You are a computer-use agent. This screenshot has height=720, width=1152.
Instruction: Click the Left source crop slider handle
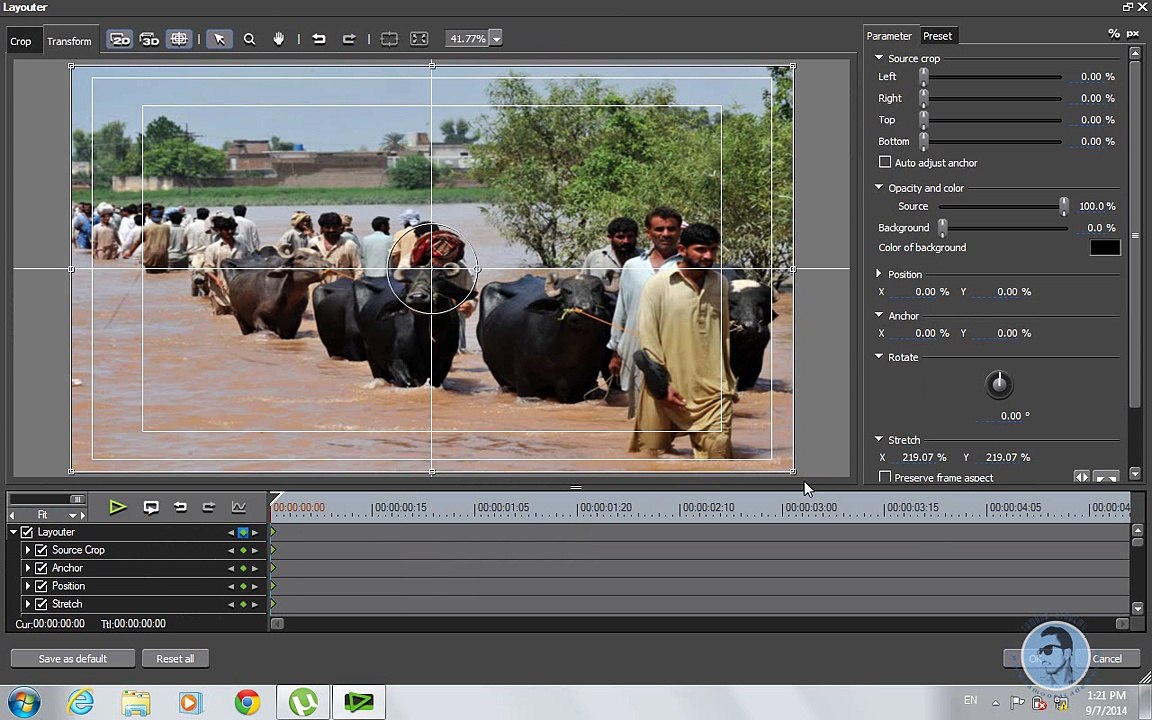pyautogui.click(x=924, y=76)
